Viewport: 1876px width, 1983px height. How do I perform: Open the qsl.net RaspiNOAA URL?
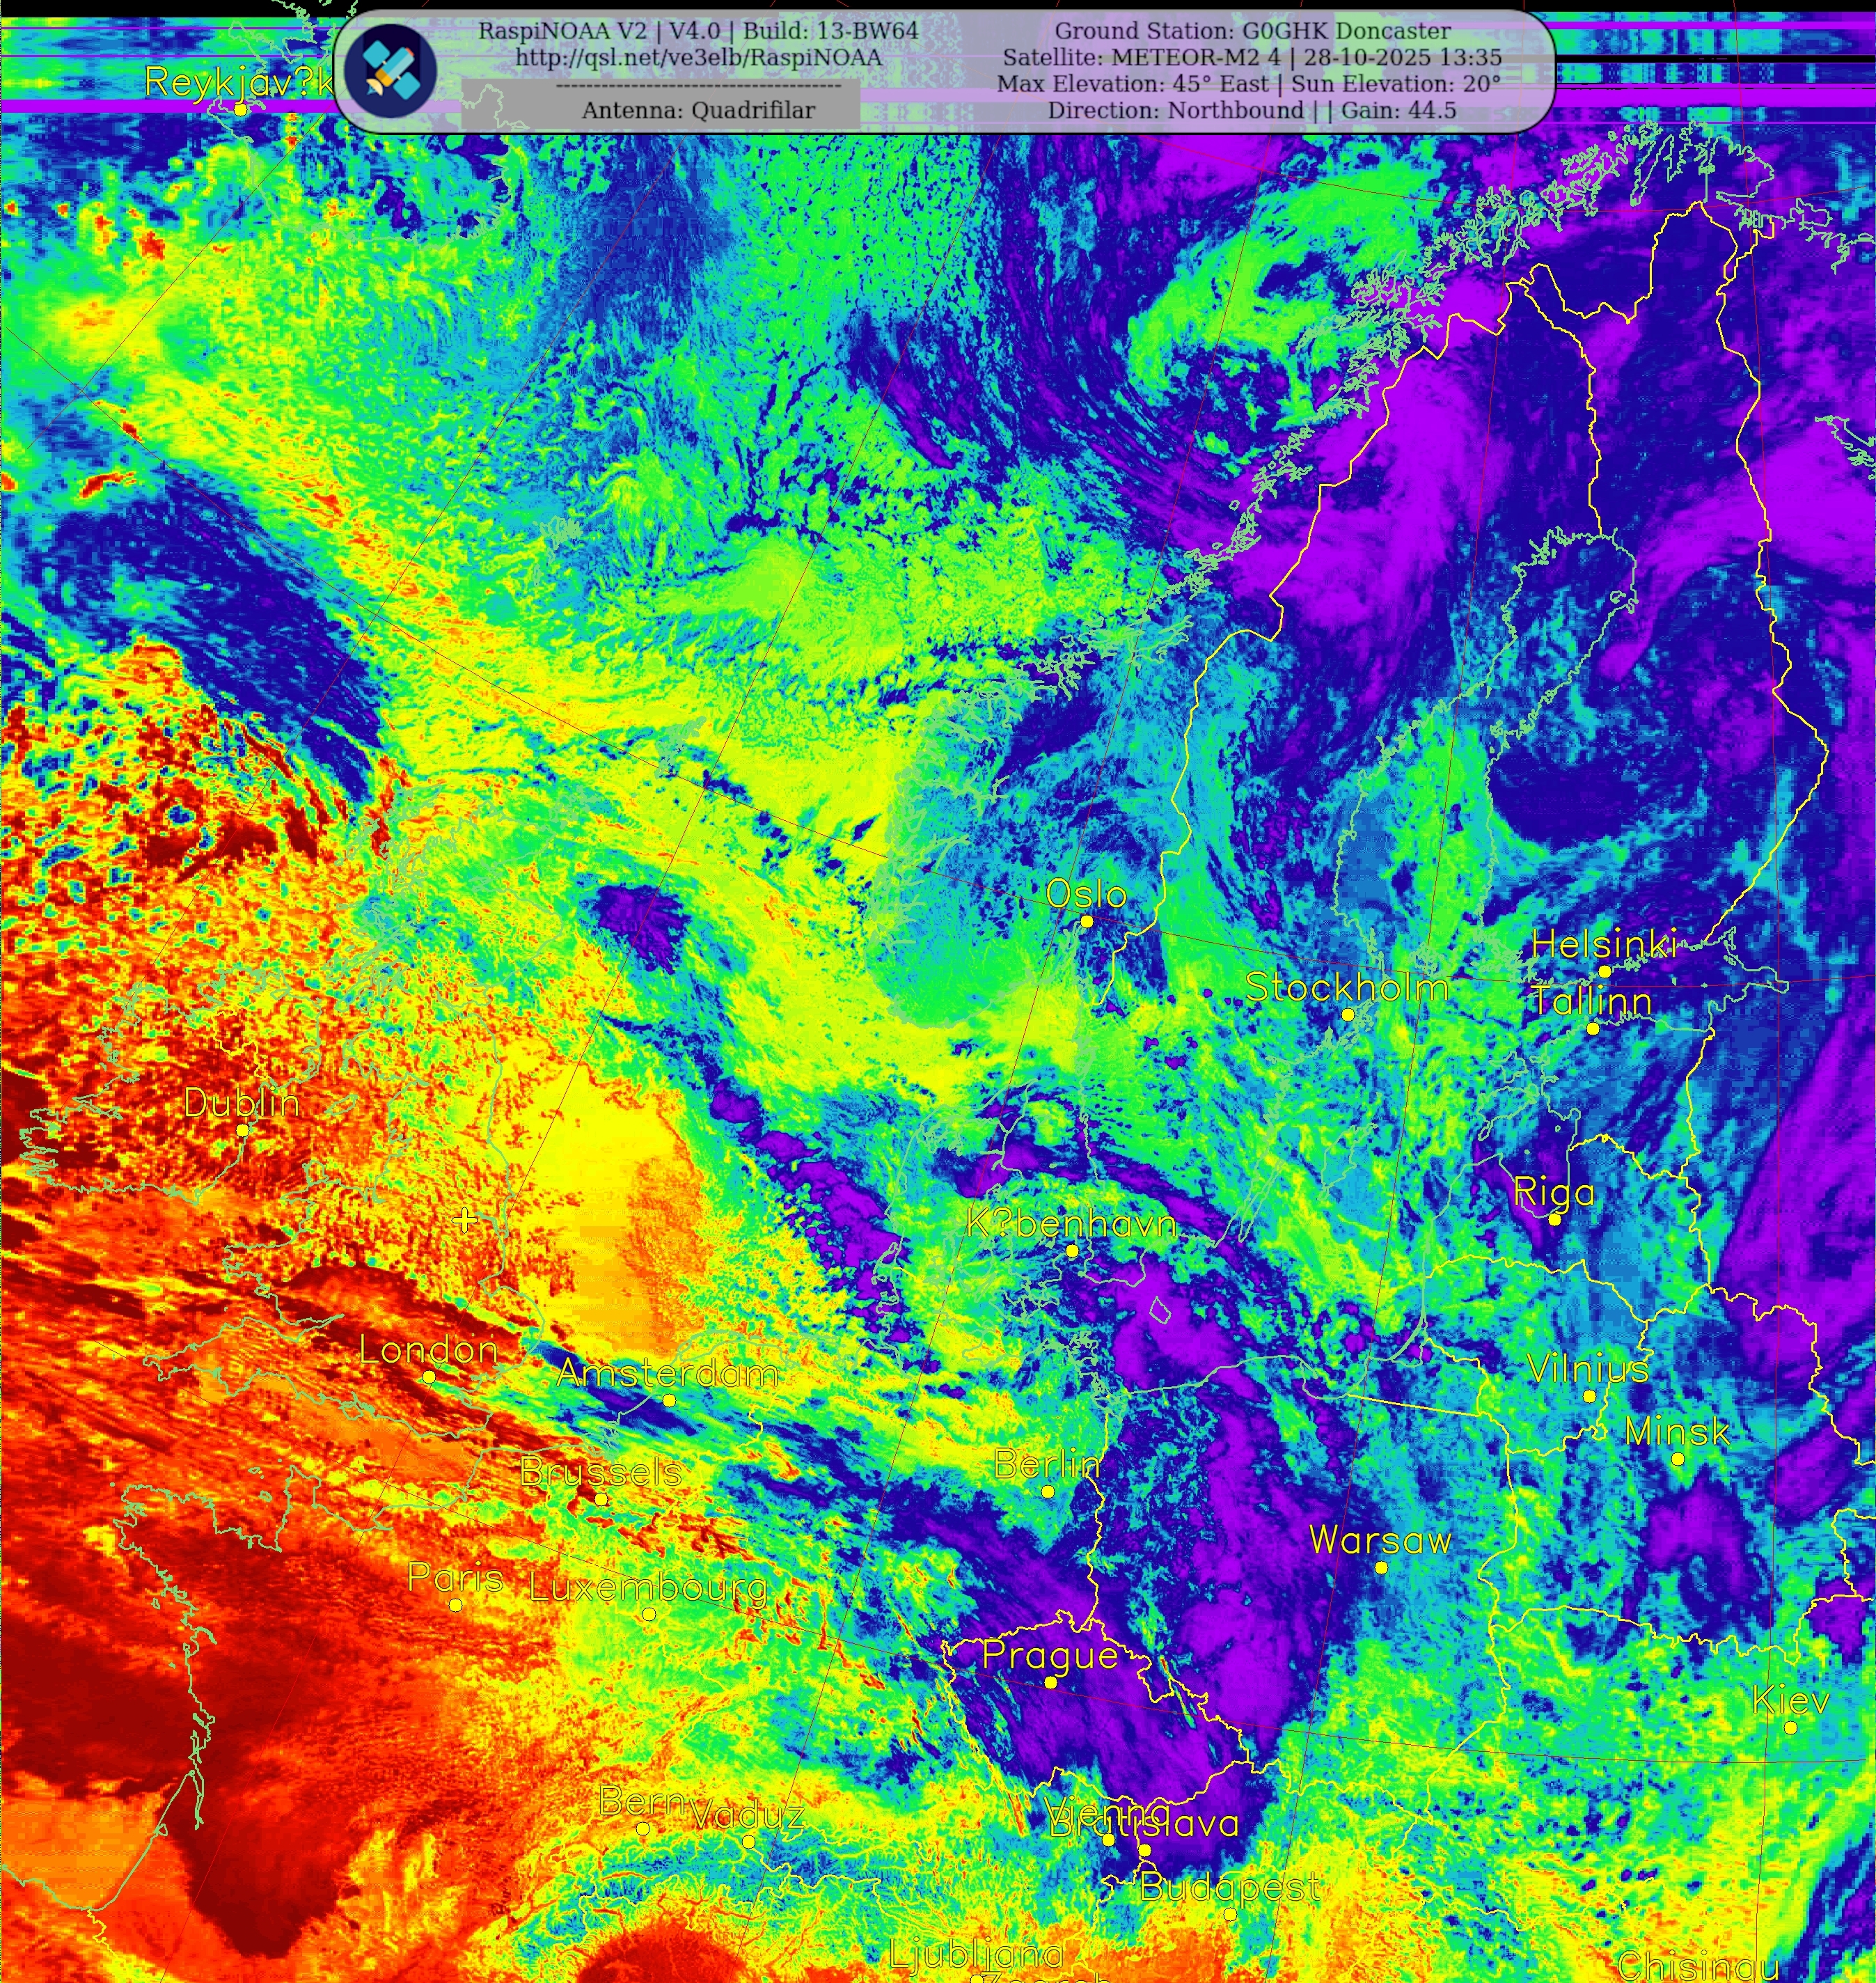[698, 58]
